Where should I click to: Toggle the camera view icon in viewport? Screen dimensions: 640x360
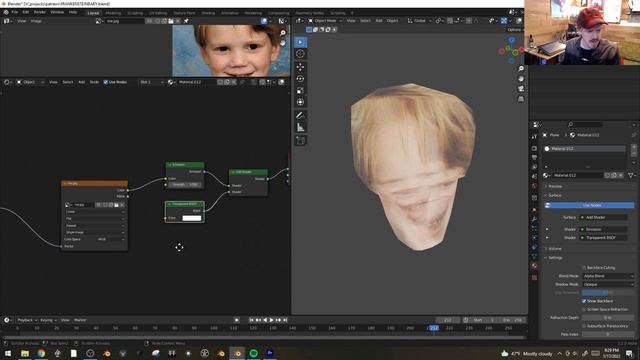coord(521,89)
